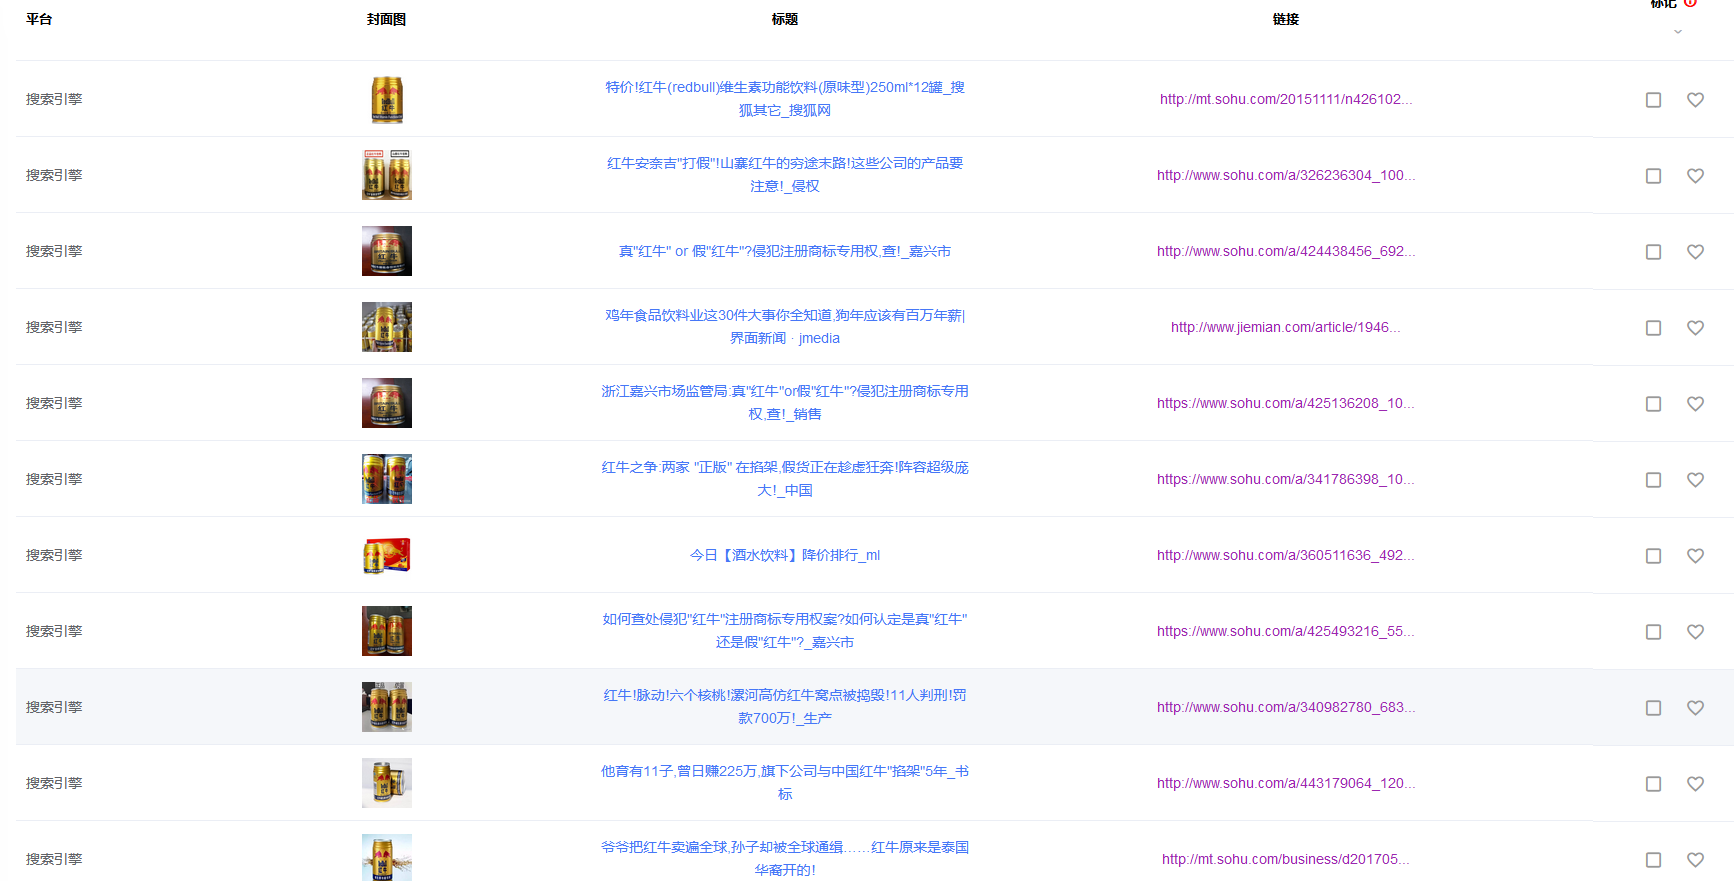This screenshot has height=881, width=1734.
Task: Expand the dropdown chevron under the 标记 header
Action: (1677, 32)
